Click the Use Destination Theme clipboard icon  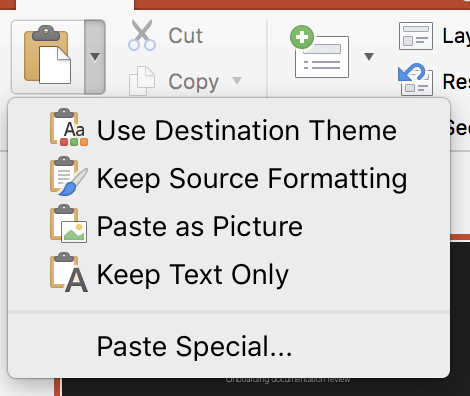(x=69, y=127)
